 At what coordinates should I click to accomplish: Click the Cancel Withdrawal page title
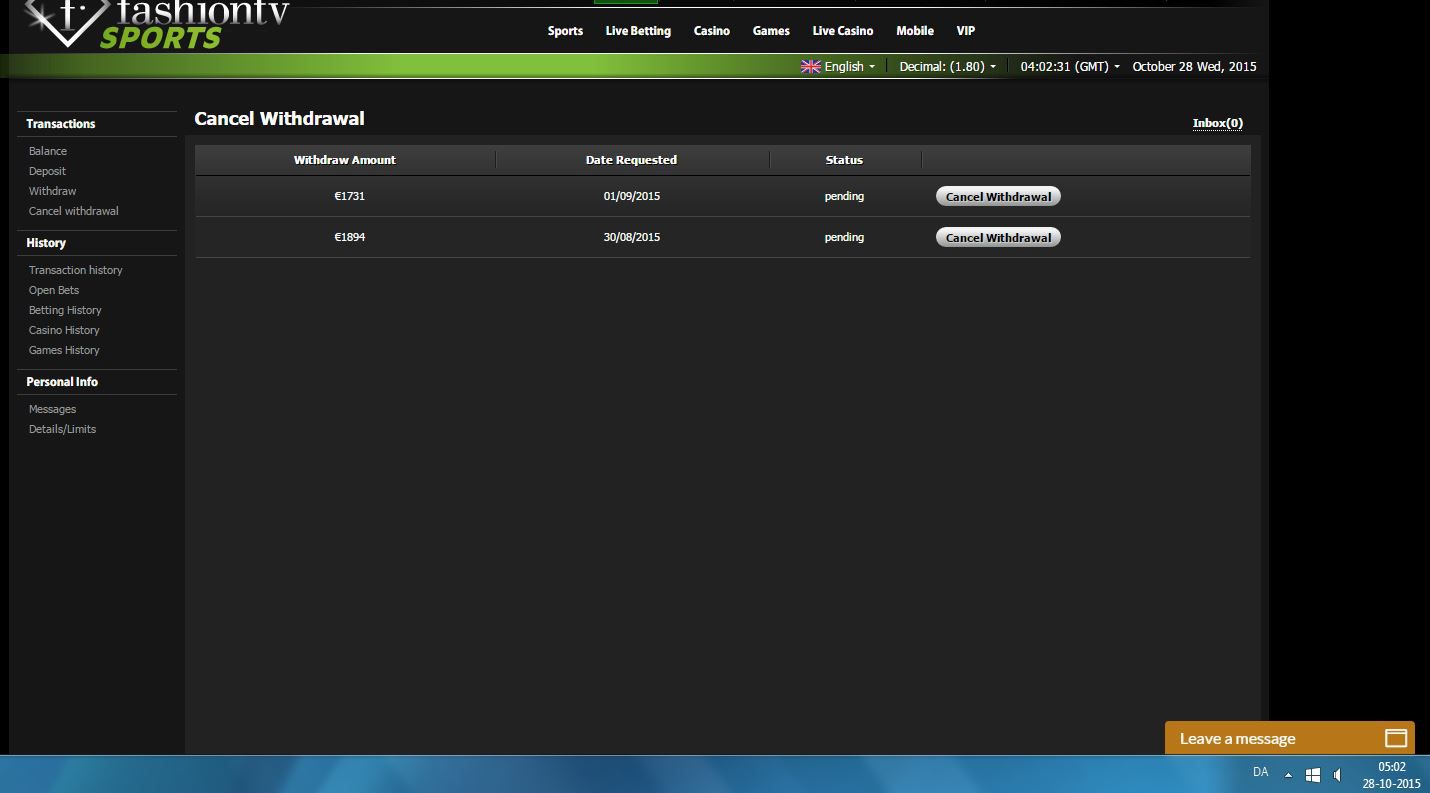[x=279, y=118]
